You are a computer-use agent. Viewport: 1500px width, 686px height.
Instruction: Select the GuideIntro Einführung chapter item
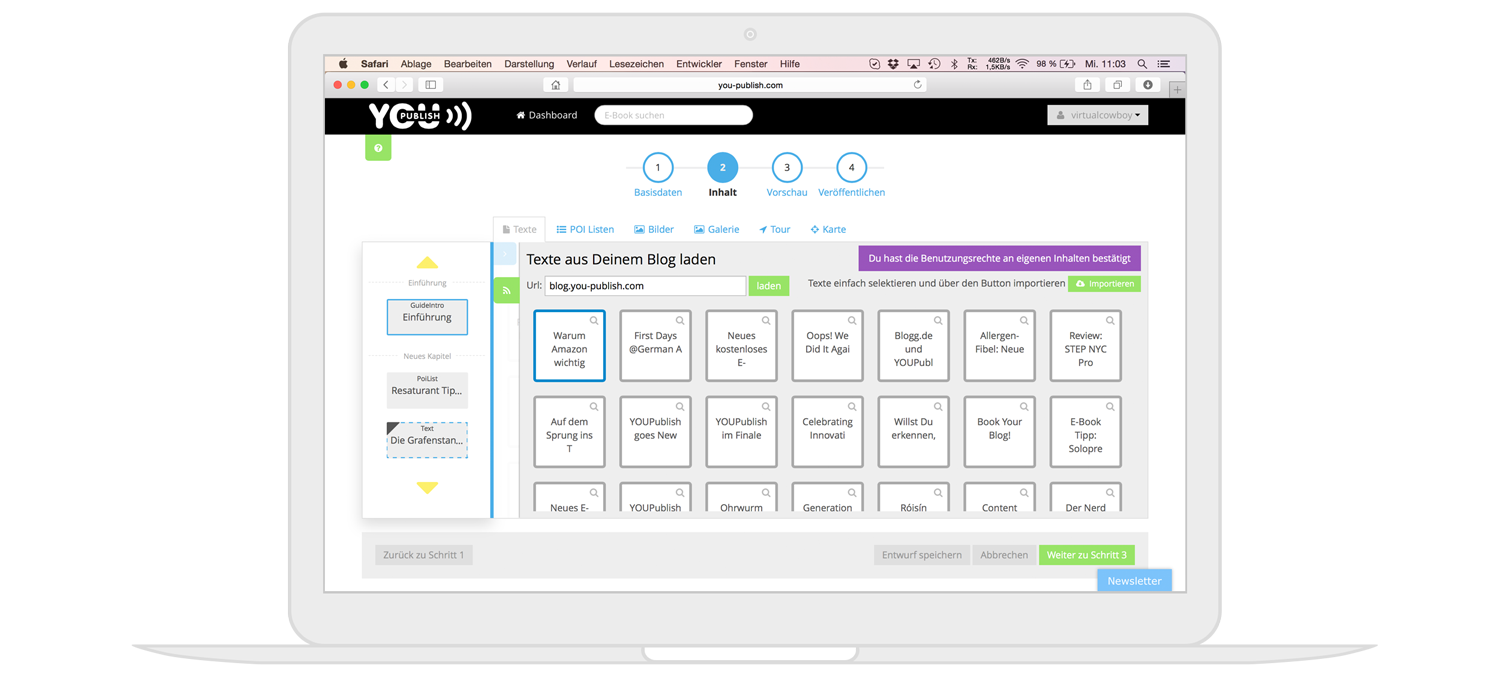(x=427, y=317)
